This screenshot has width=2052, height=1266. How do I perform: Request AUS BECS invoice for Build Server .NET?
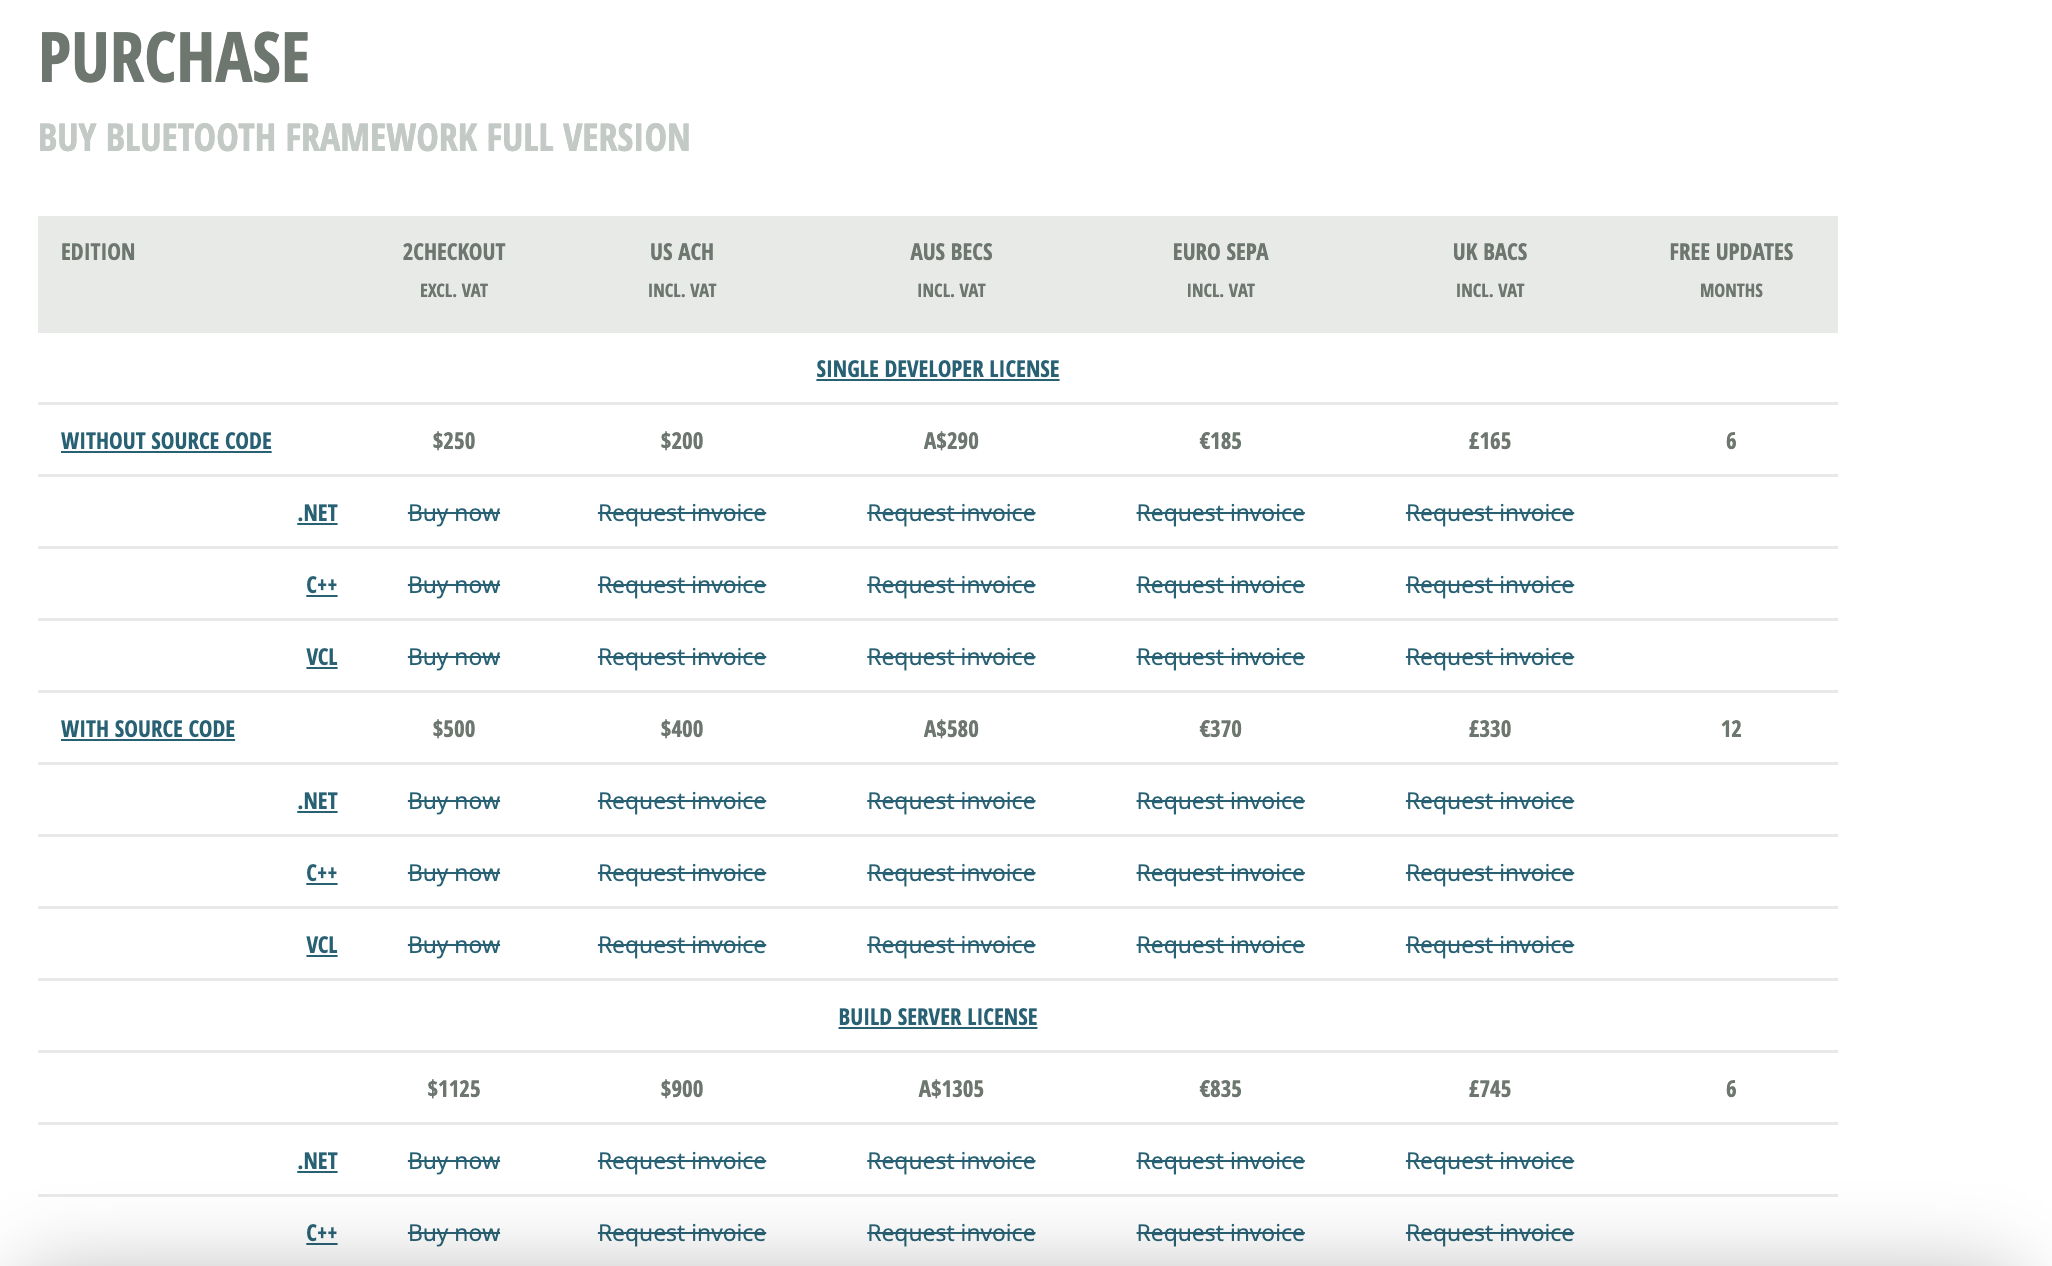(951, 1161)
